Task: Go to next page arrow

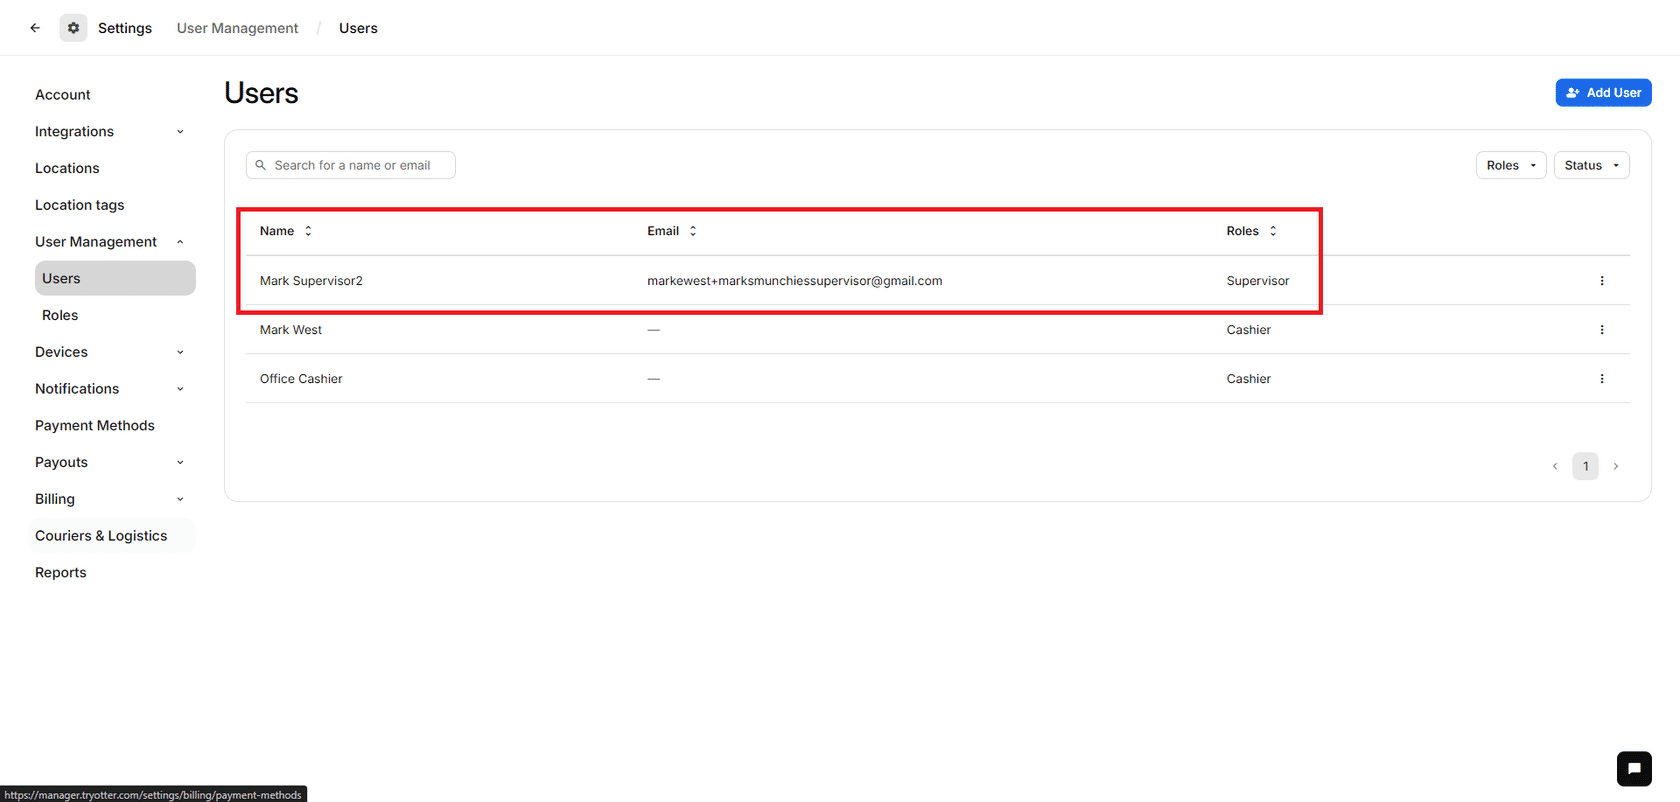Action: pos(1615,466)
